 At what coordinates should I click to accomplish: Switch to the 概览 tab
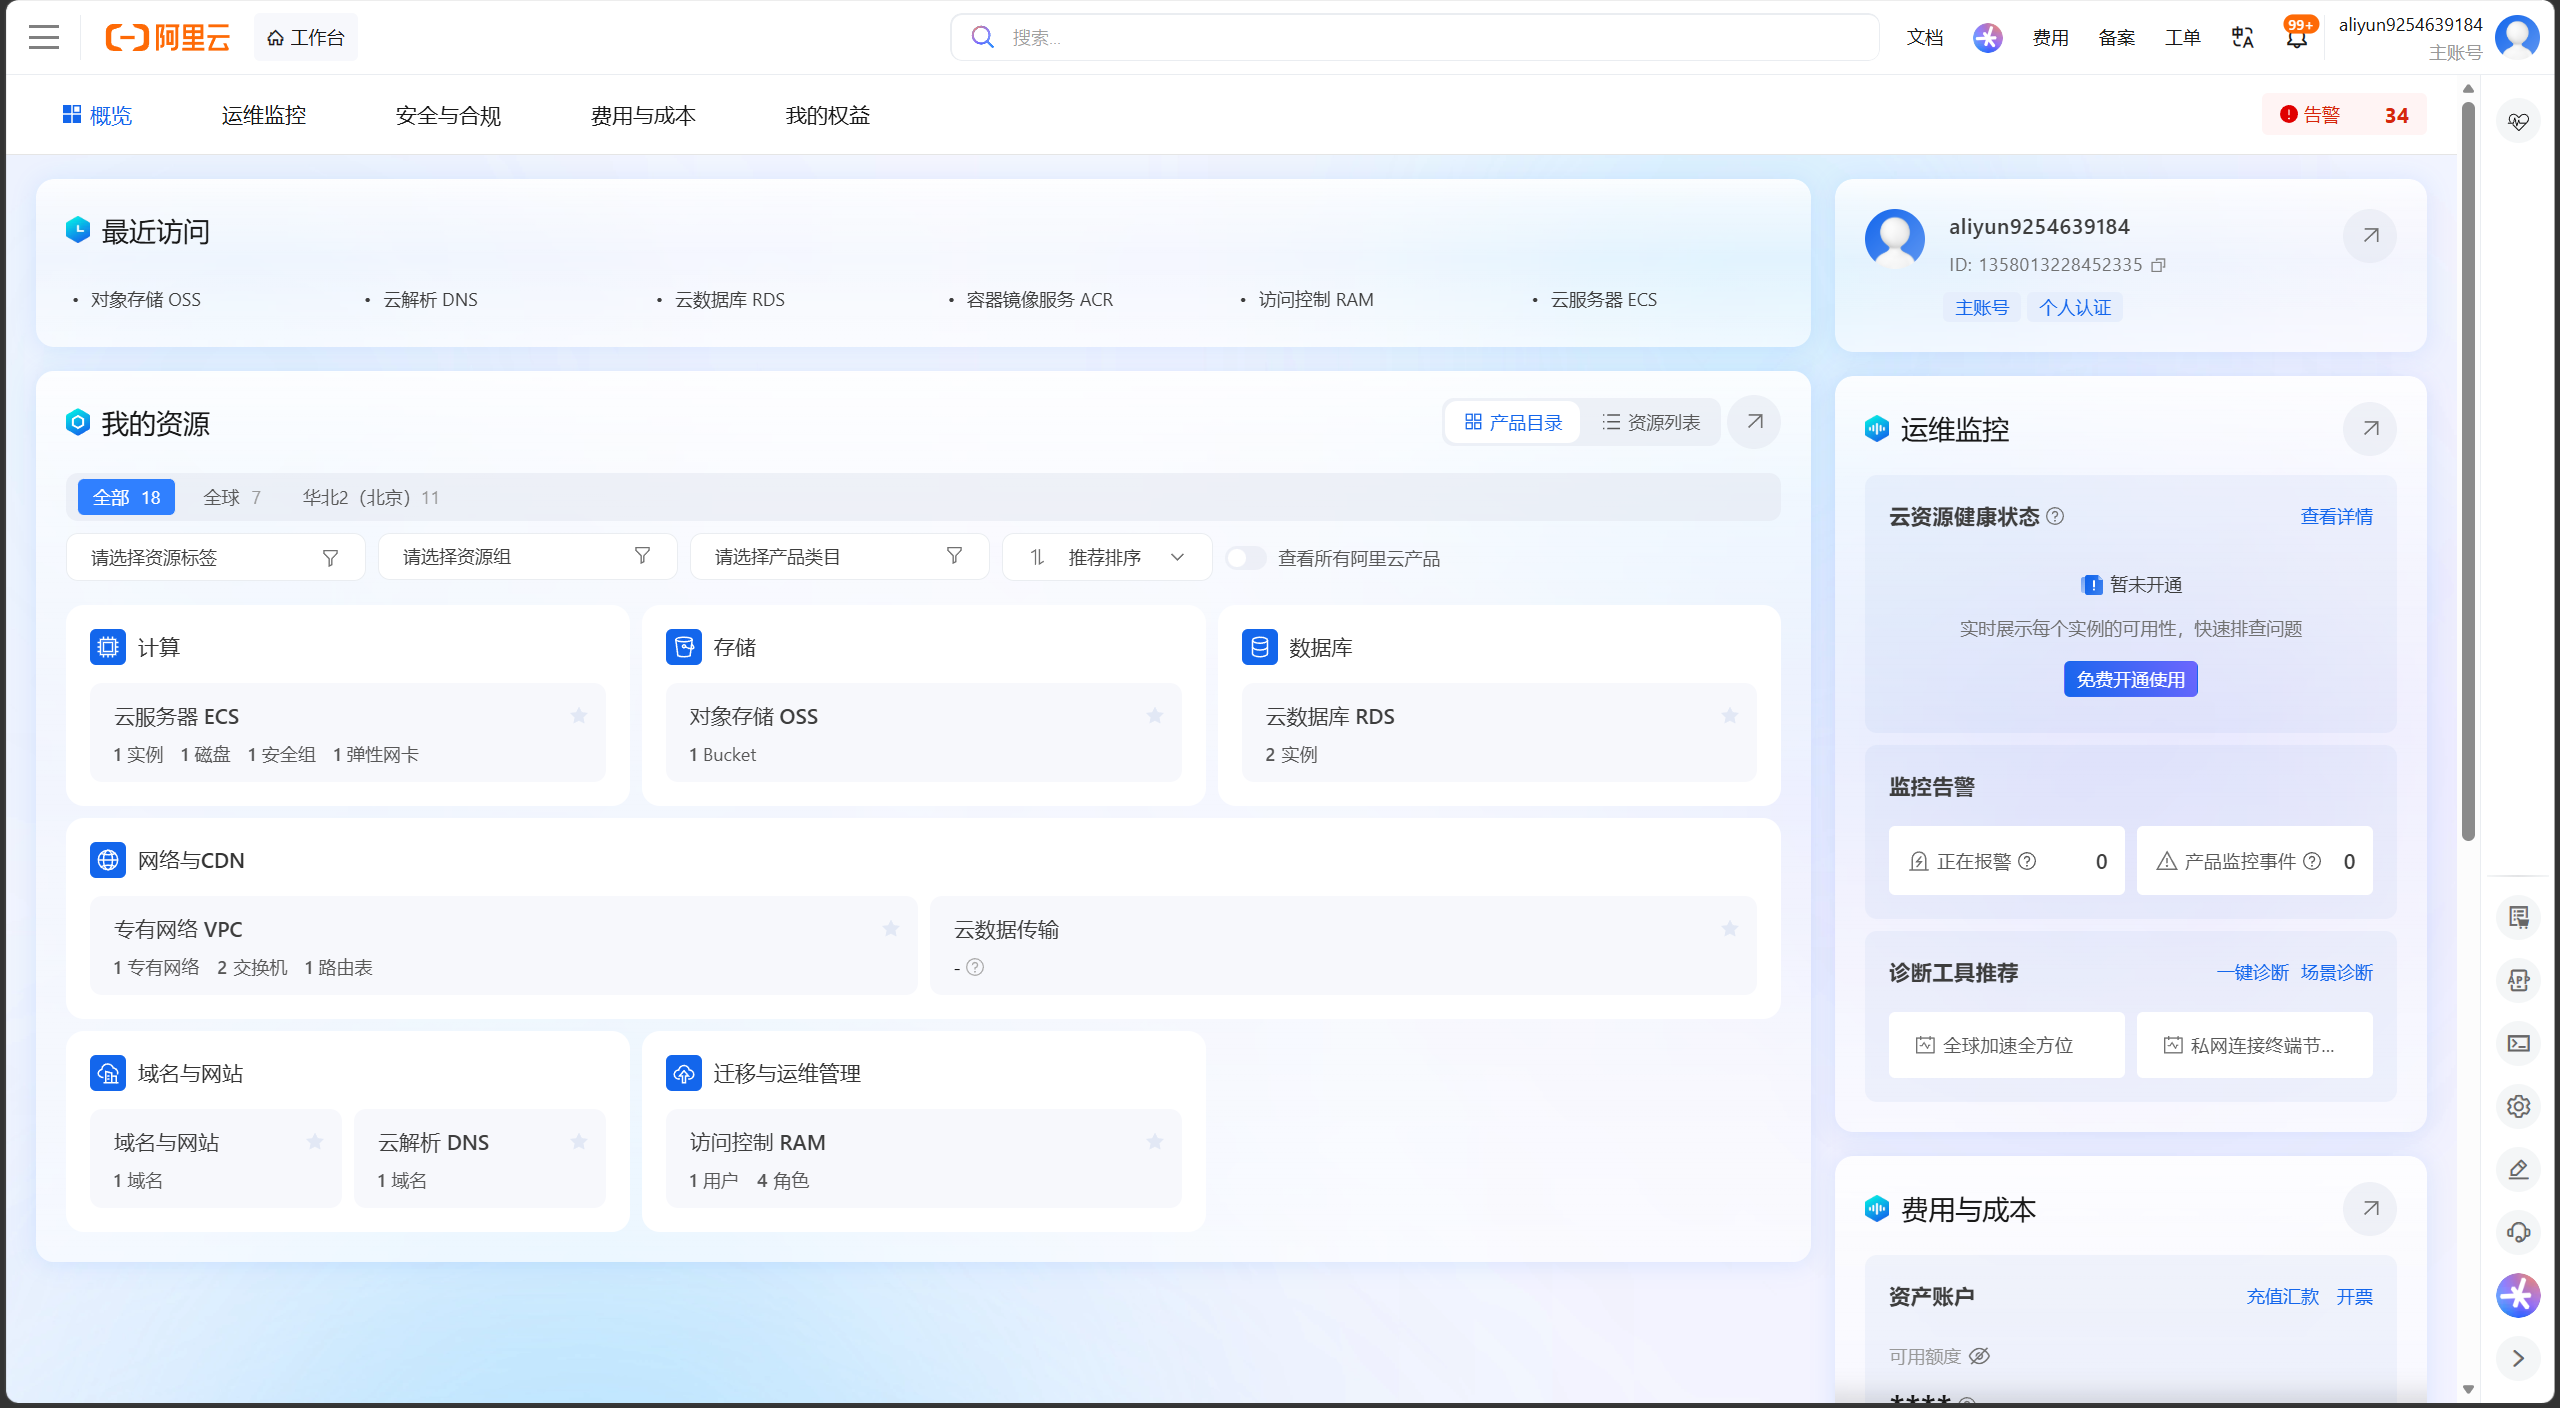click(x=97, y=116)
